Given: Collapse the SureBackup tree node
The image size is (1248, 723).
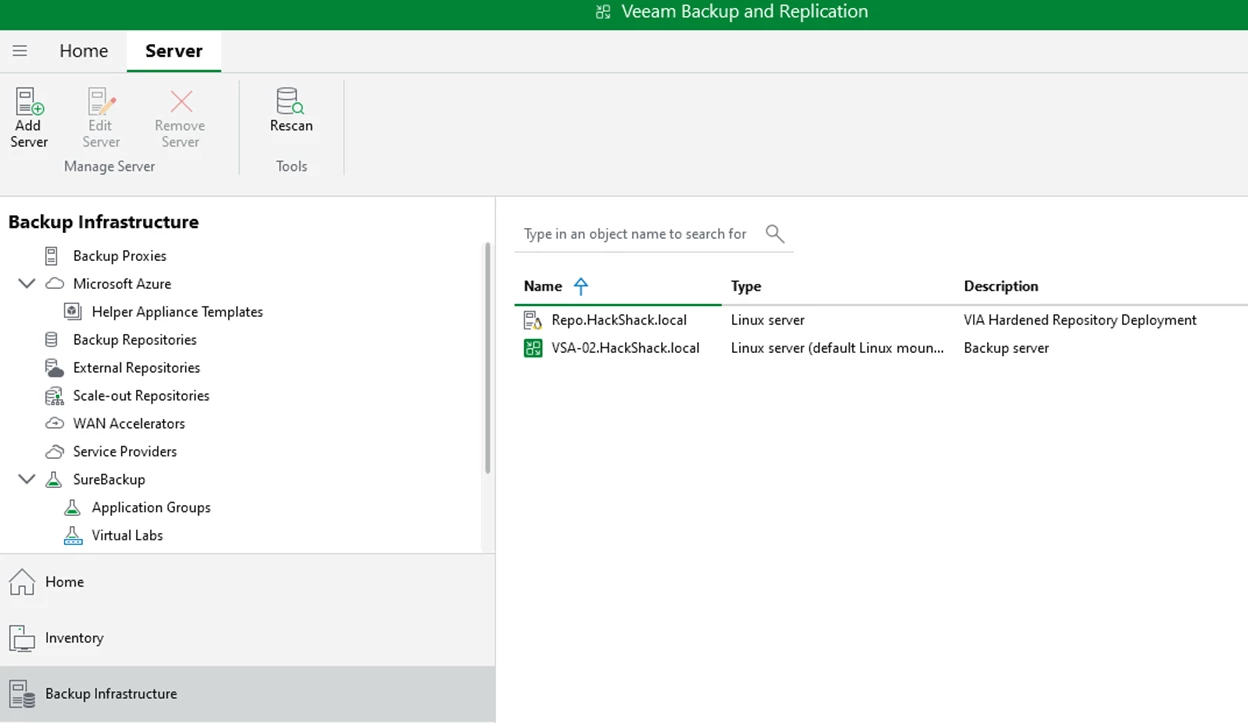Looking at the screenshot, I should (27, 480).
